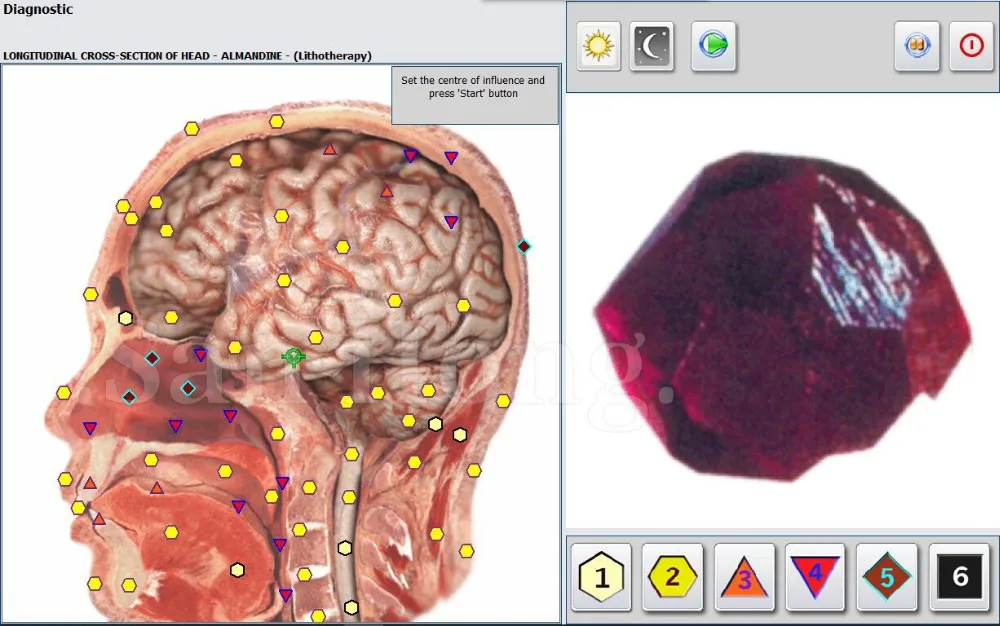Image resolution: width=1000 pixels, height=626 pixels.
Task: Click yellow hexagon marker at top of skull
Action: (276, 121)
